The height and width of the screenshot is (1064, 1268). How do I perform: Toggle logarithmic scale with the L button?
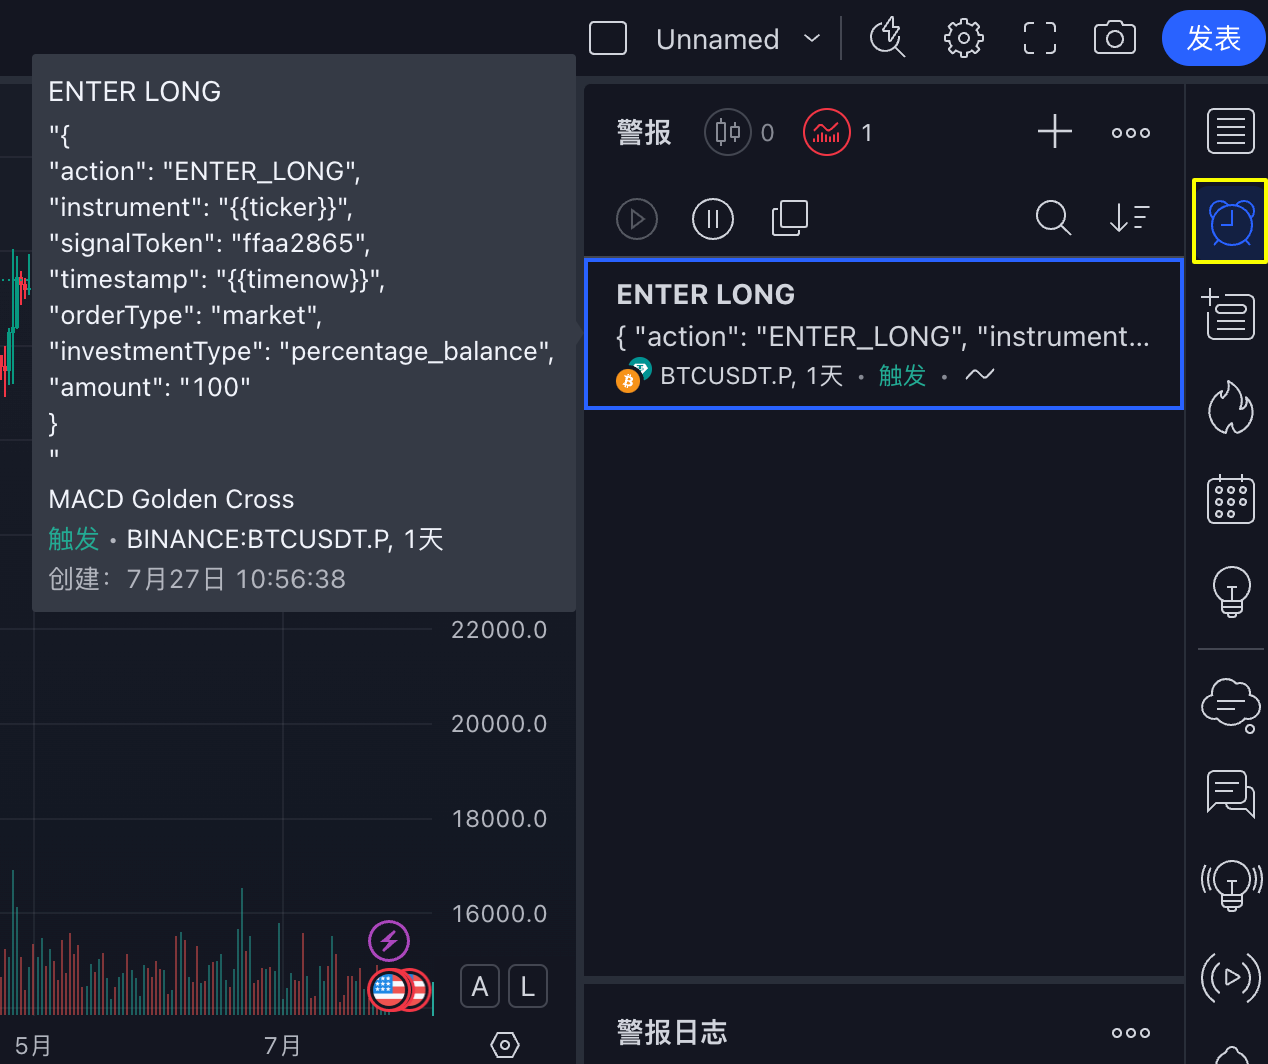point(527,986)
